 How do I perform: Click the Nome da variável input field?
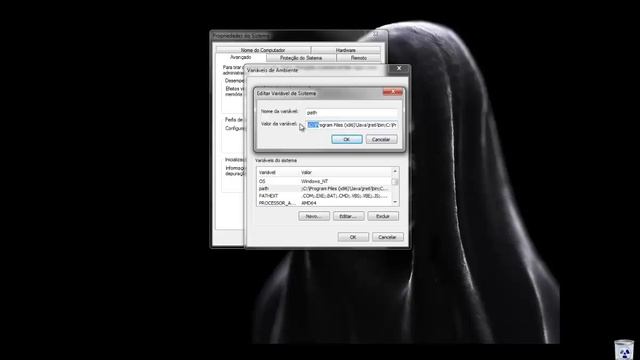pos(352,112)
